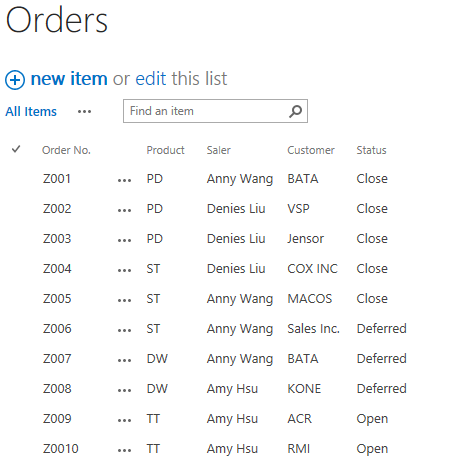
Task: Sort by the Saler column header
Action: point(218,150)
